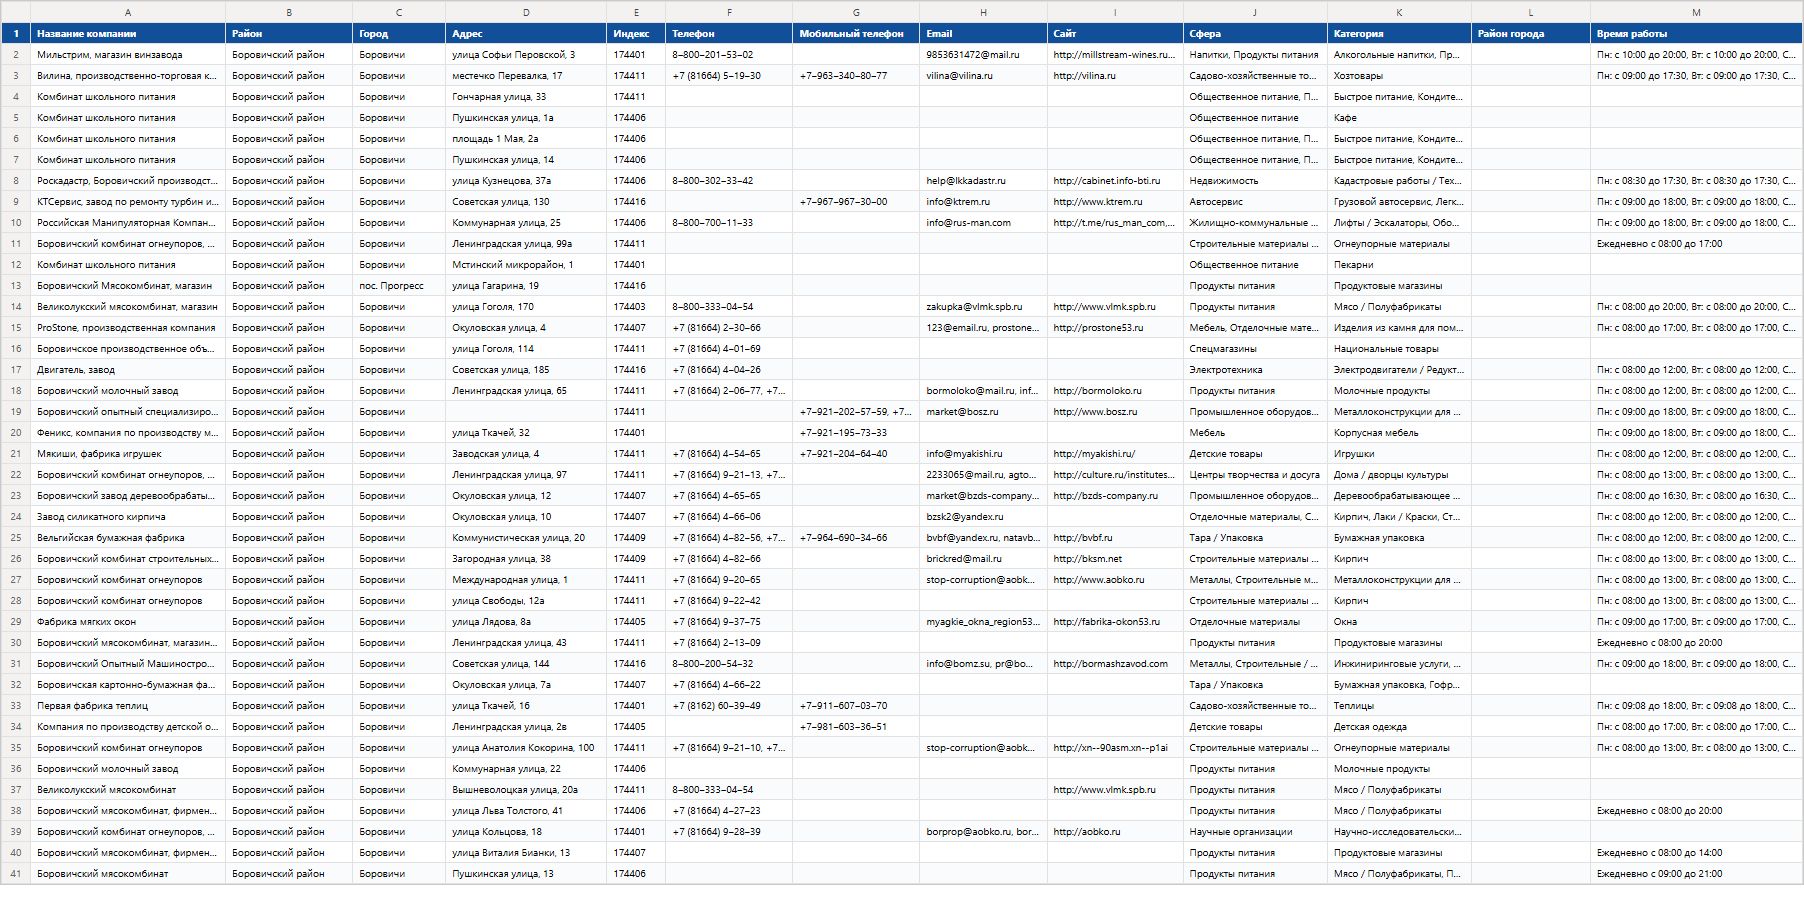Select the email brickred@mail.ru

coord(983,559)
